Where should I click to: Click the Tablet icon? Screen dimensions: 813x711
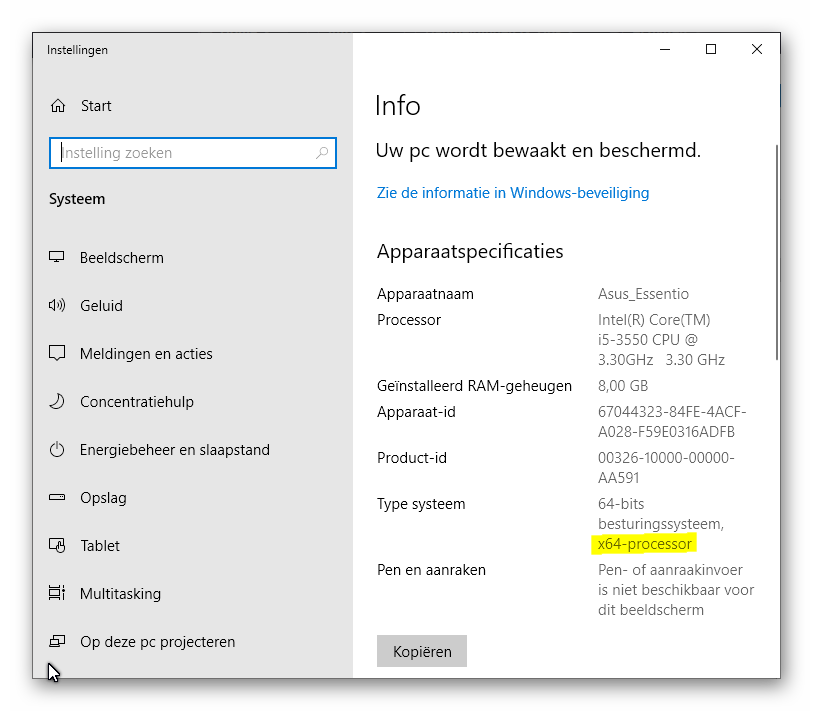click(x=57, y=545)
